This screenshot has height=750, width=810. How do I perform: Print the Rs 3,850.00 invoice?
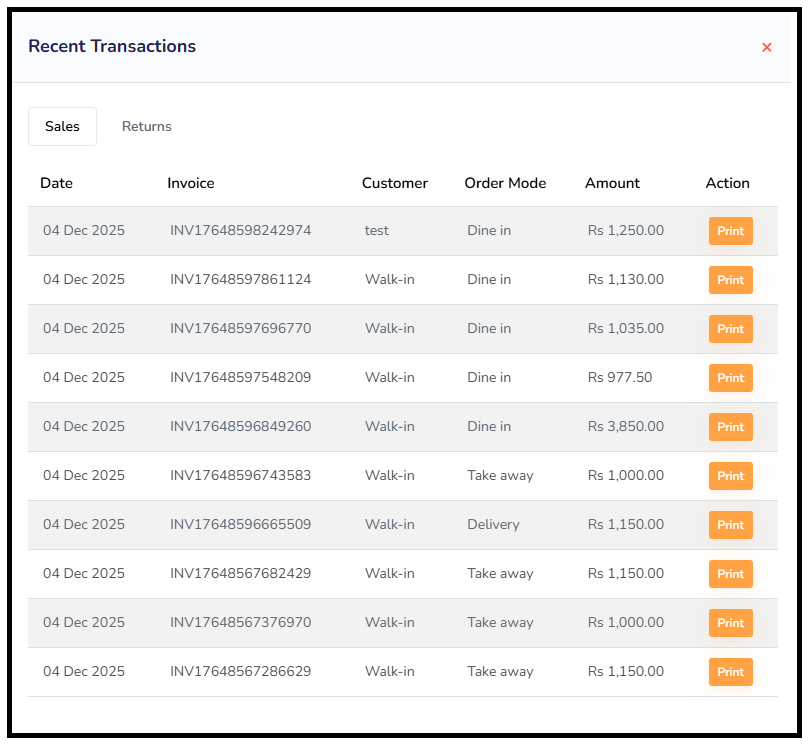[730, 427]
